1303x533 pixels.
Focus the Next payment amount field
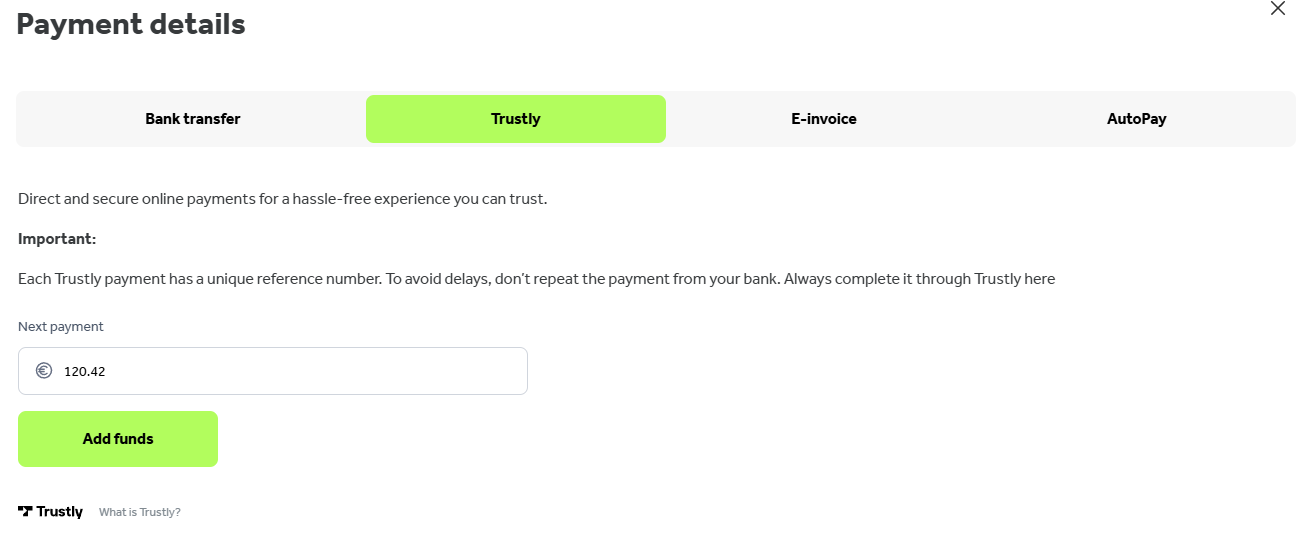300,371
